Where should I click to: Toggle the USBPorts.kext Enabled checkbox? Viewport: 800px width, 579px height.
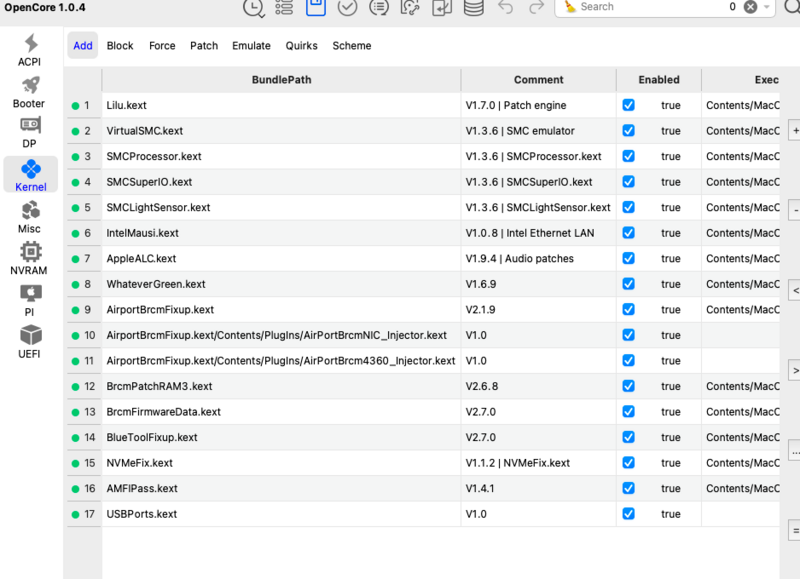(x=628, y=514)
